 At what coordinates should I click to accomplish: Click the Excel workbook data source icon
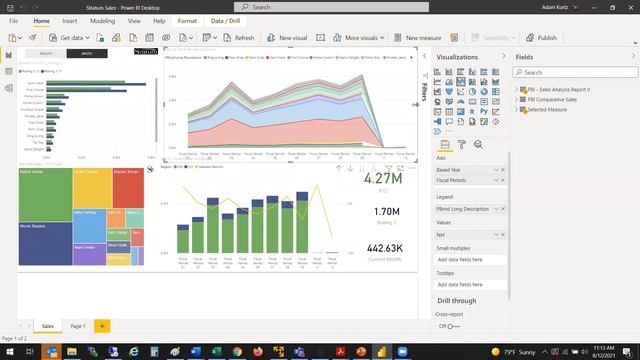point(100,38)
